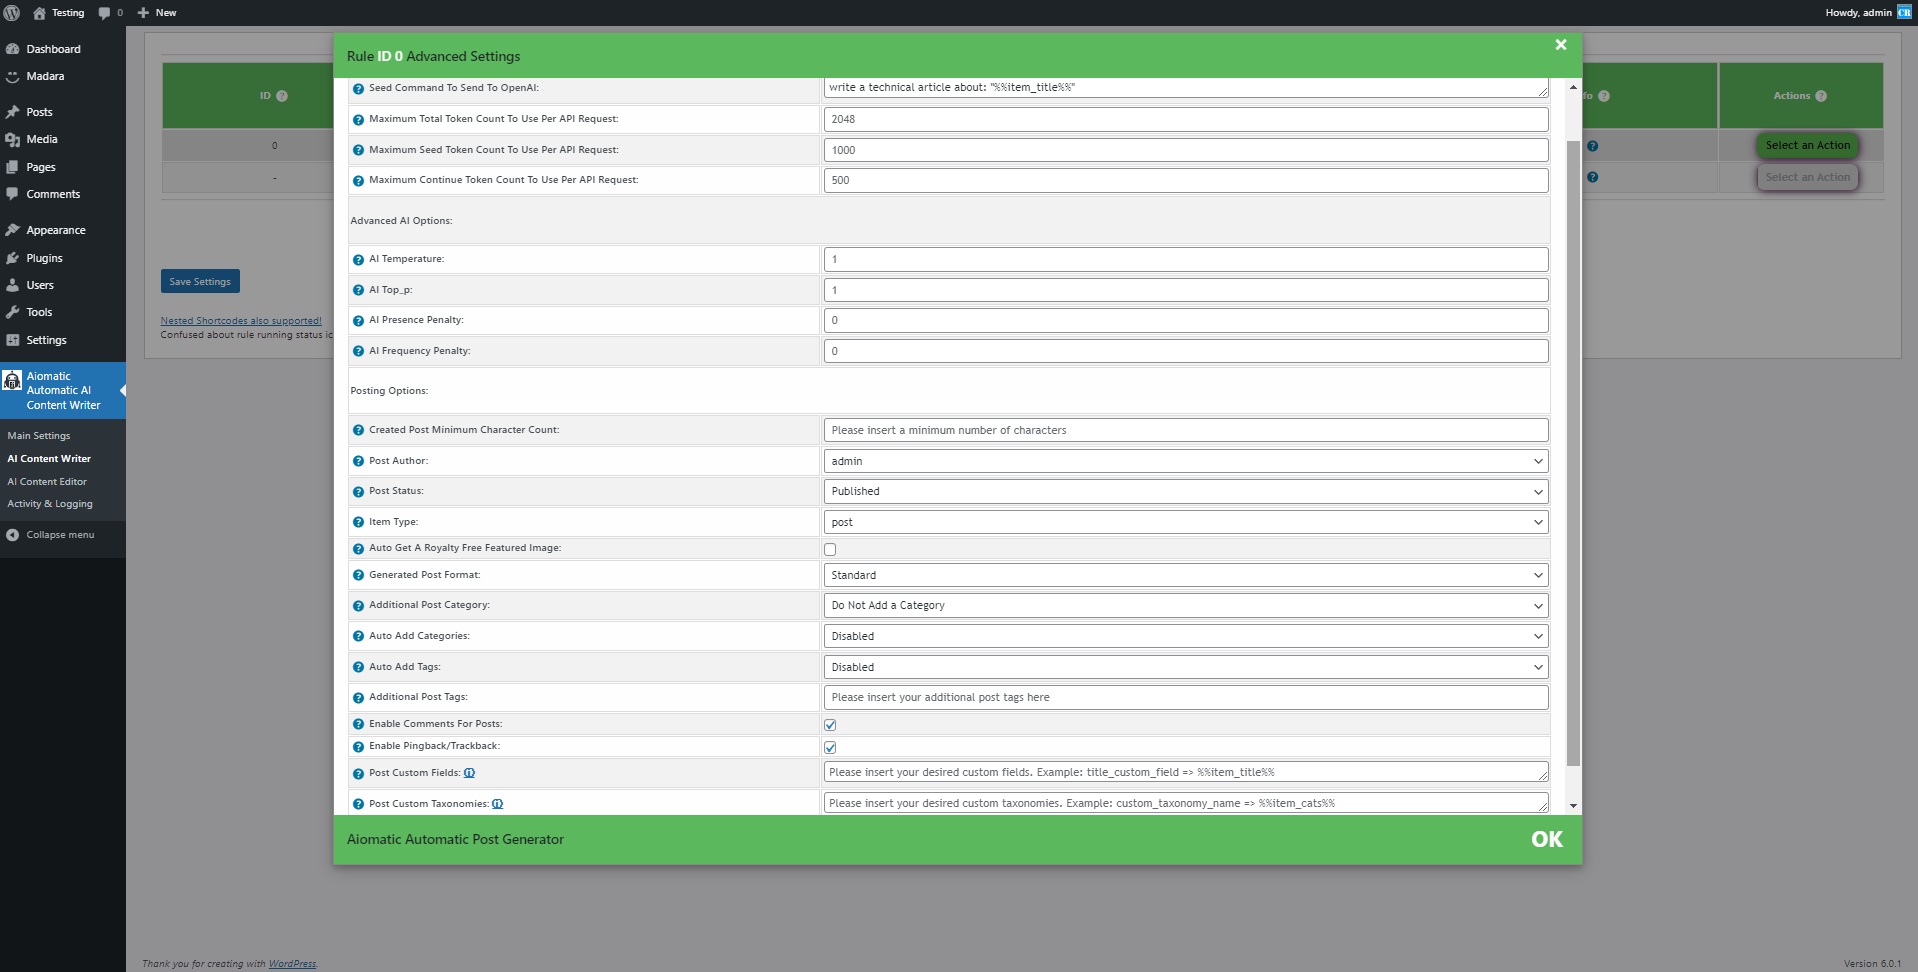This screenshot has width=1918, height=972.
Task: Open Activity & Logging submenu item
Action: [50, 504]
